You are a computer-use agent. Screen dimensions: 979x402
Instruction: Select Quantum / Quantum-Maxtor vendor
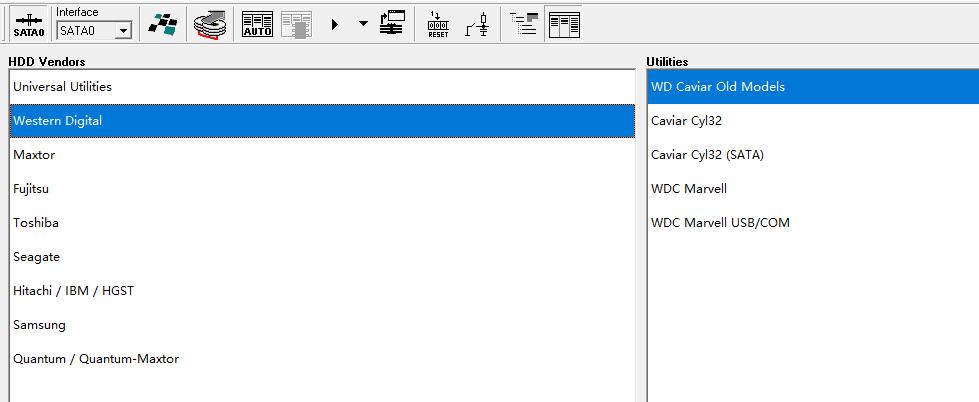(323, 359)
